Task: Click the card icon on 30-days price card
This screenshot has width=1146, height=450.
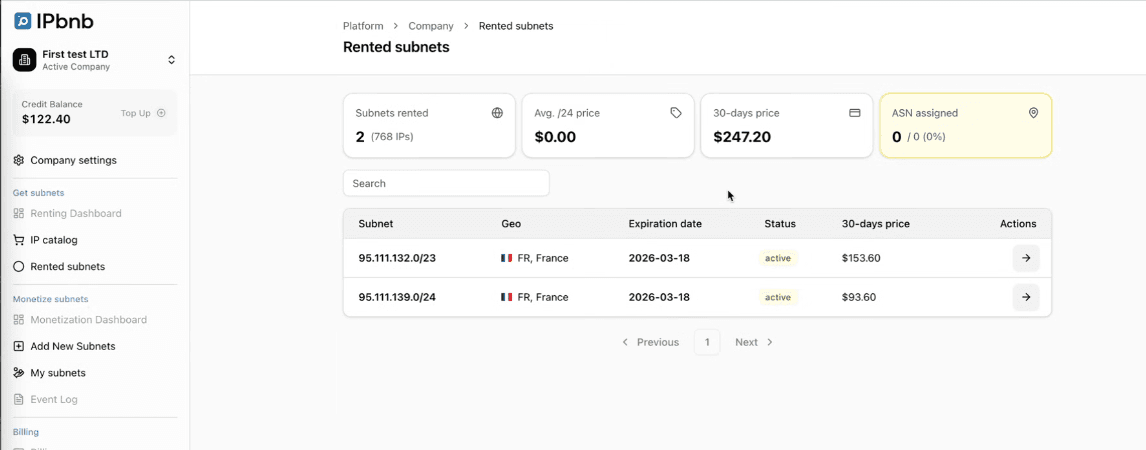Action: (854, 113)
